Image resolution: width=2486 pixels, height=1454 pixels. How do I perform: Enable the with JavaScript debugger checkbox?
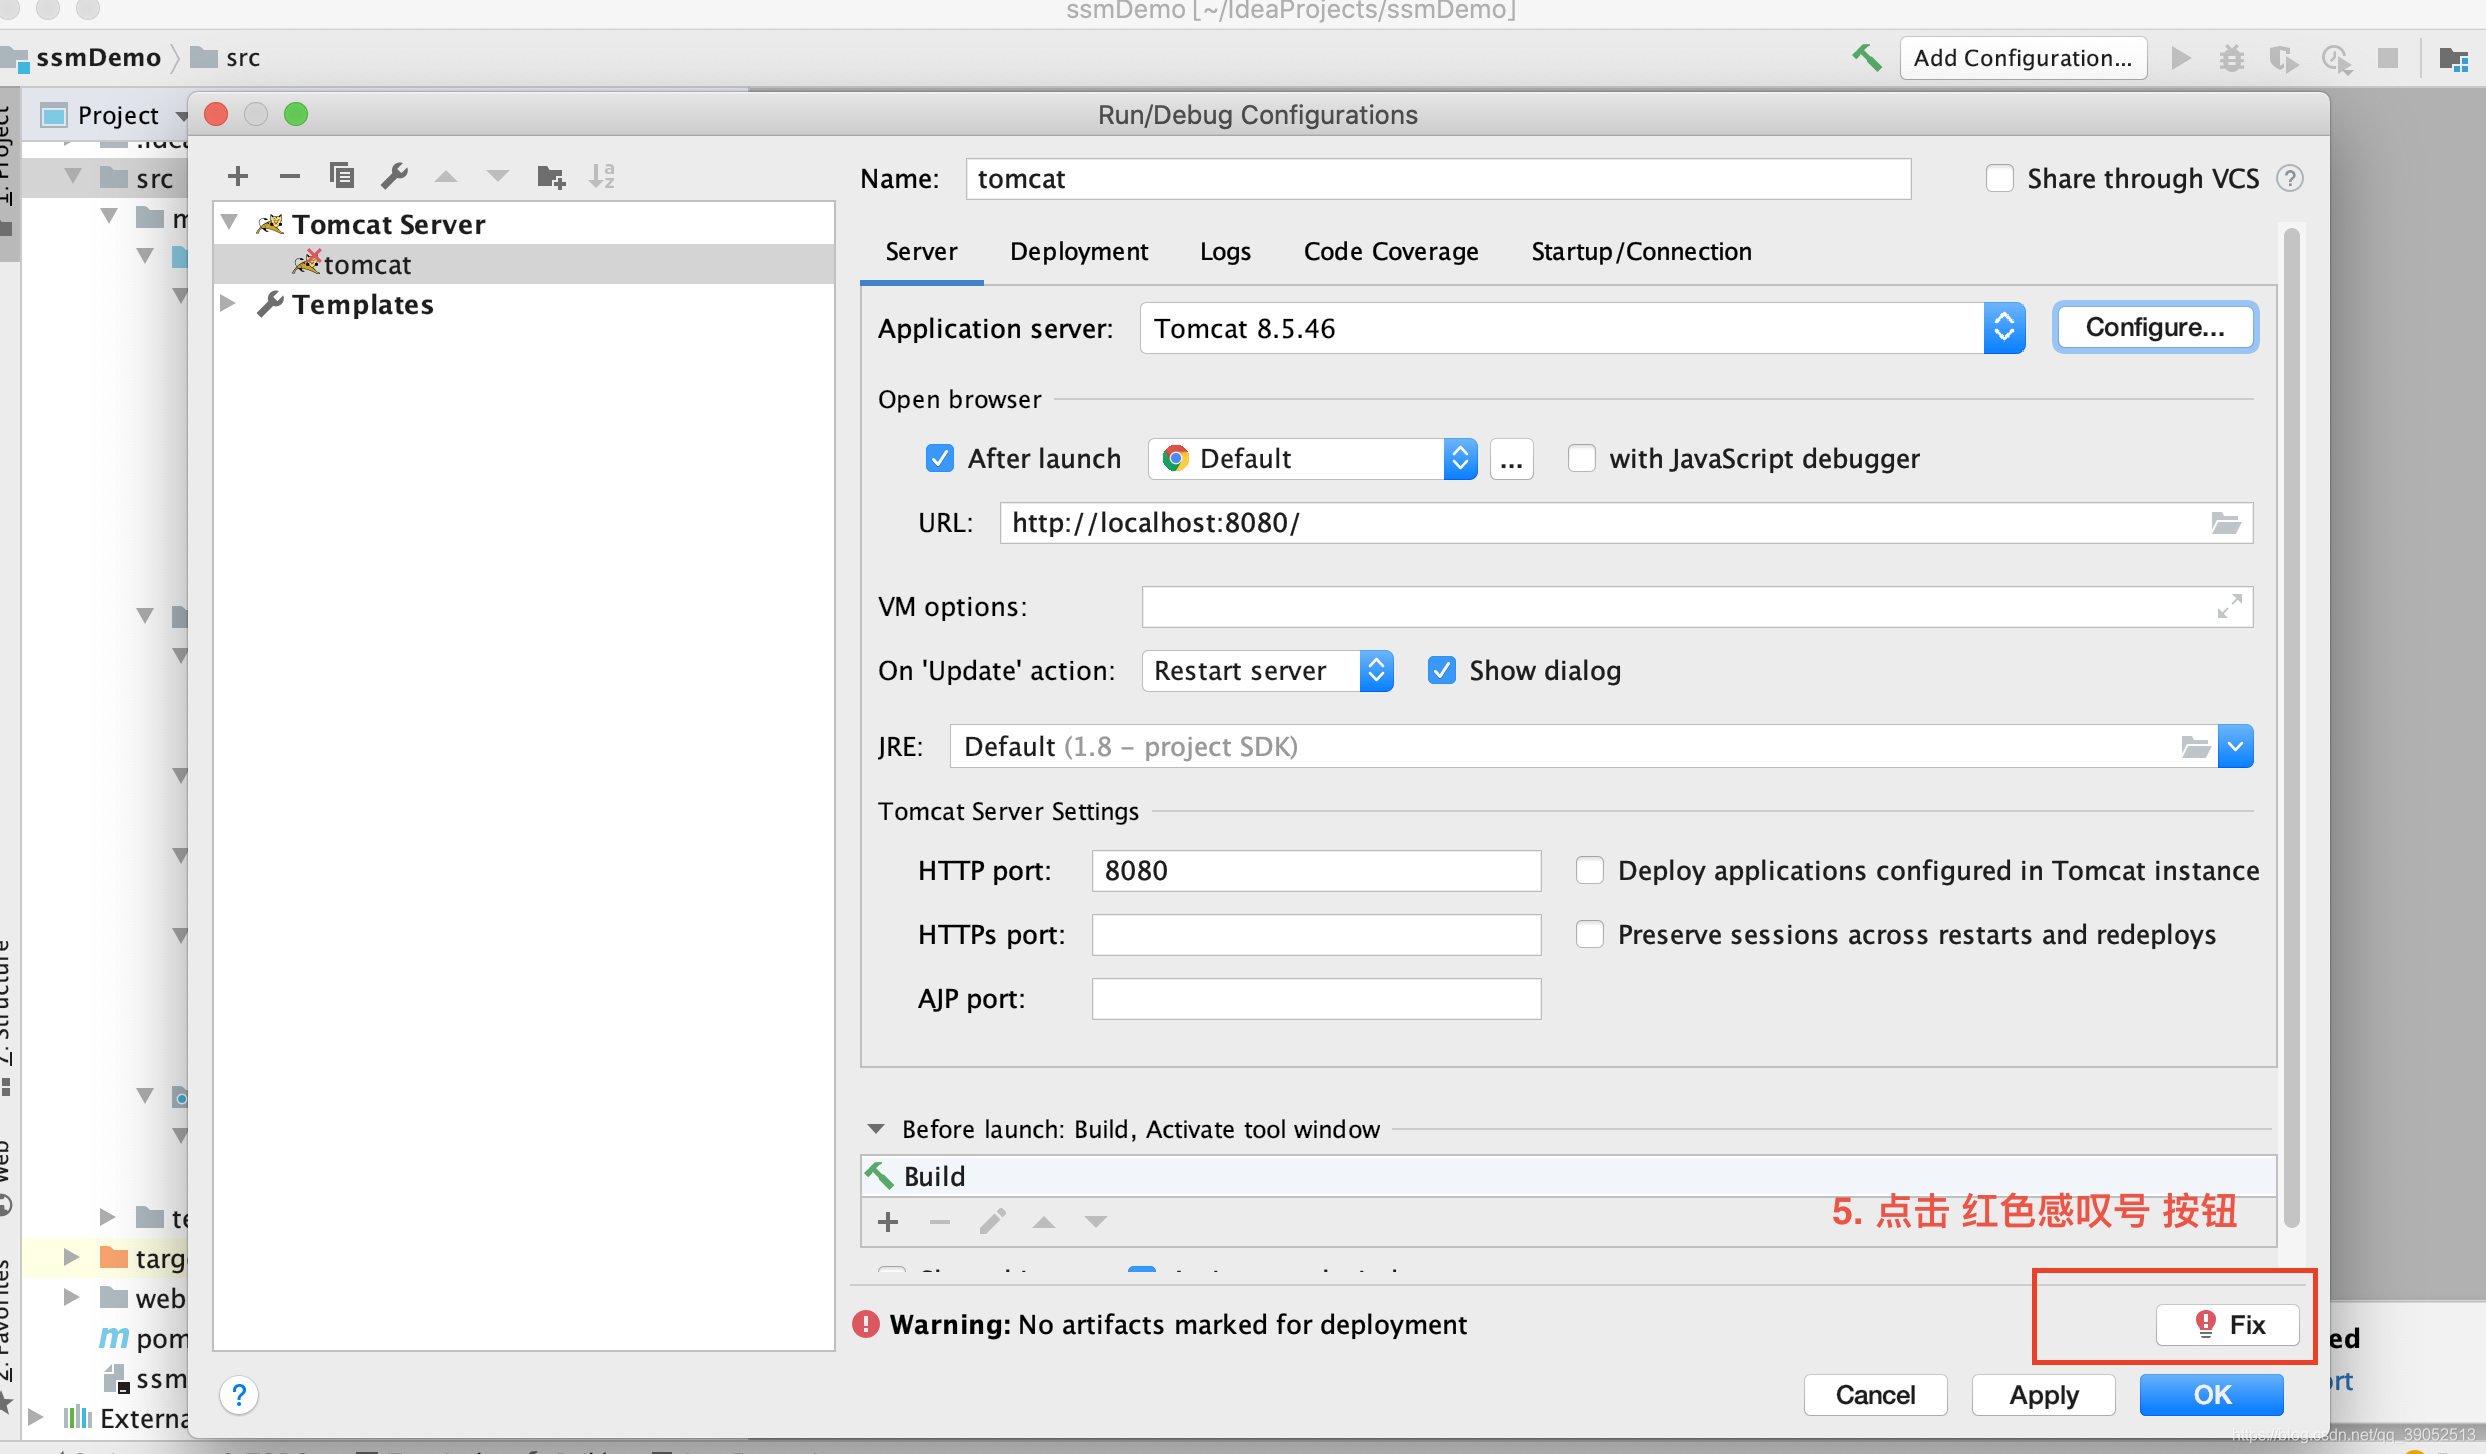1581,459
